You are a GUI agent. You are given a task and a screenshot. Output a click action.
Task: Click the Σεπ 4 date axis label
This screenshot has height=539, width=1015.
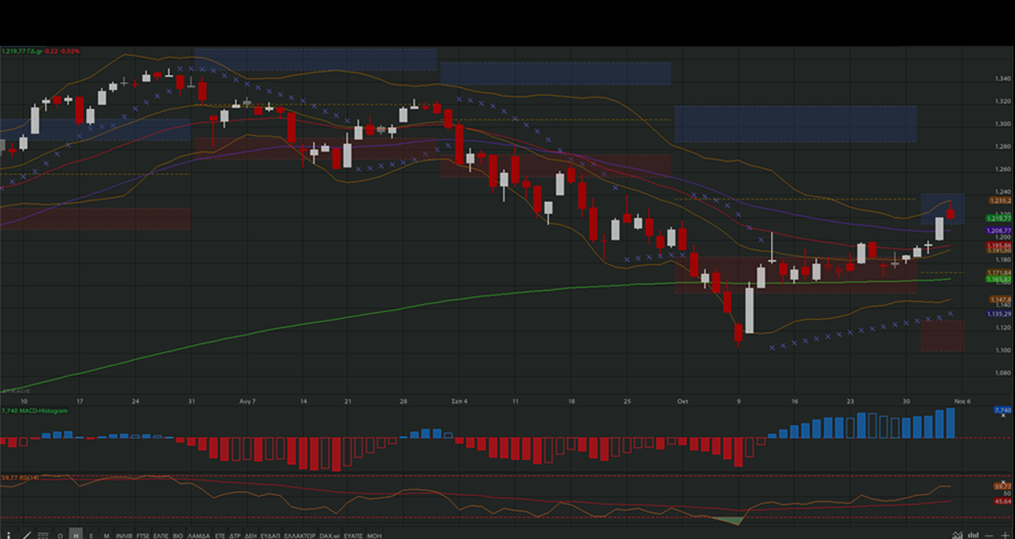[459, 401]
